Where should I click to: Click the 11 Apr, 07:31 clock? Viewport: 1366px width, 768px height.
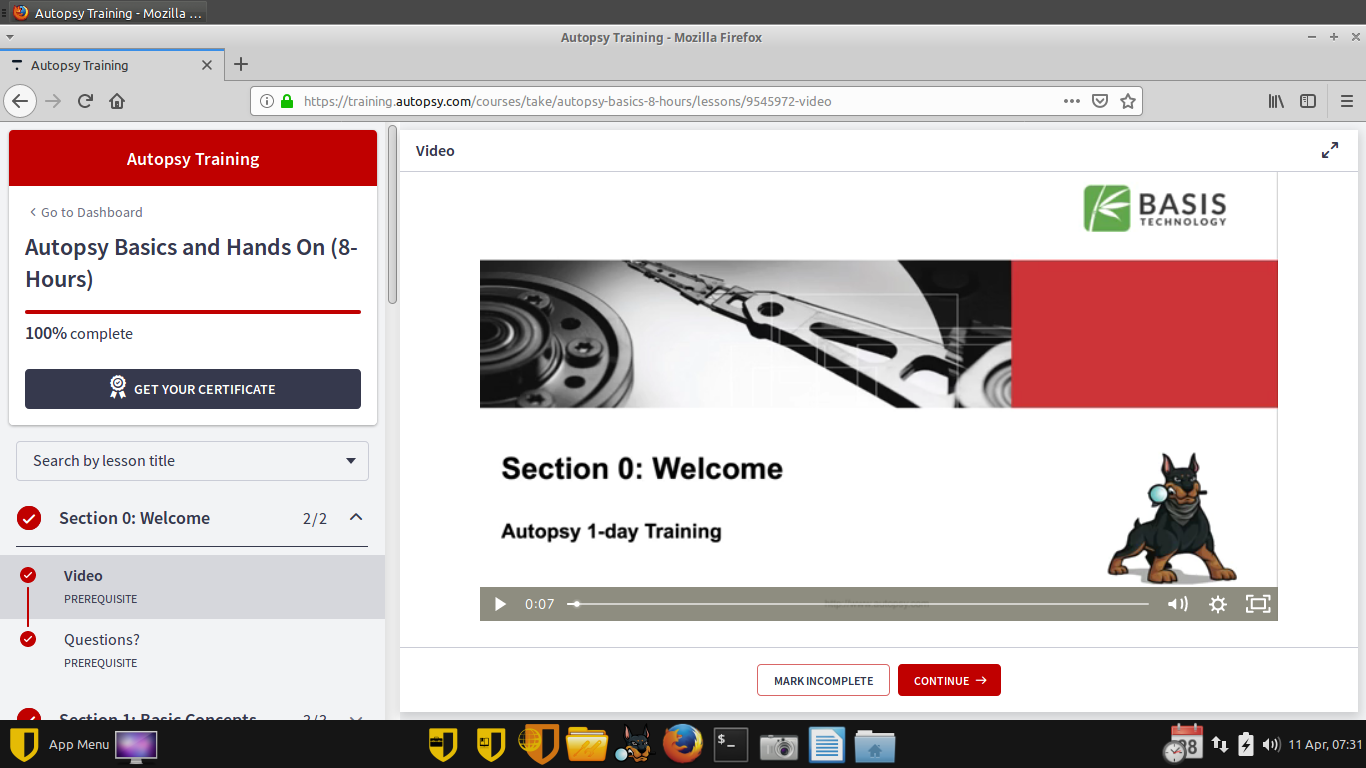coord(1325,745)
